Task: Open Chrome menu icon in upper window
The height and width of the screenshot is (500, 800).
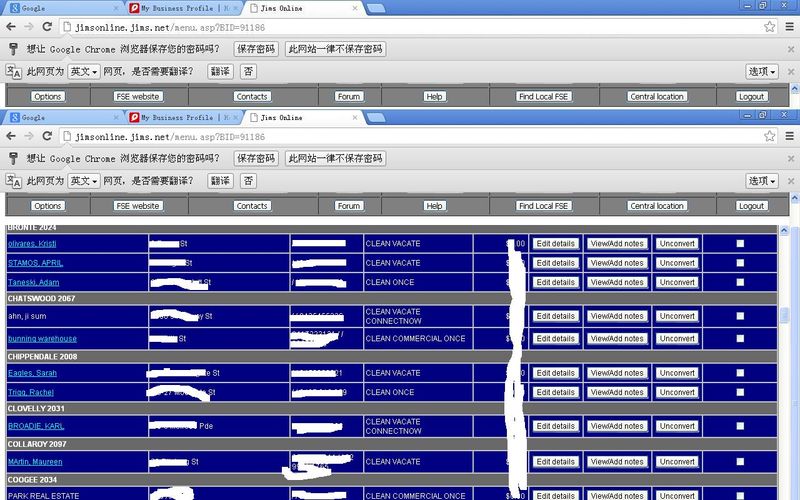Action: pos(789,27)
